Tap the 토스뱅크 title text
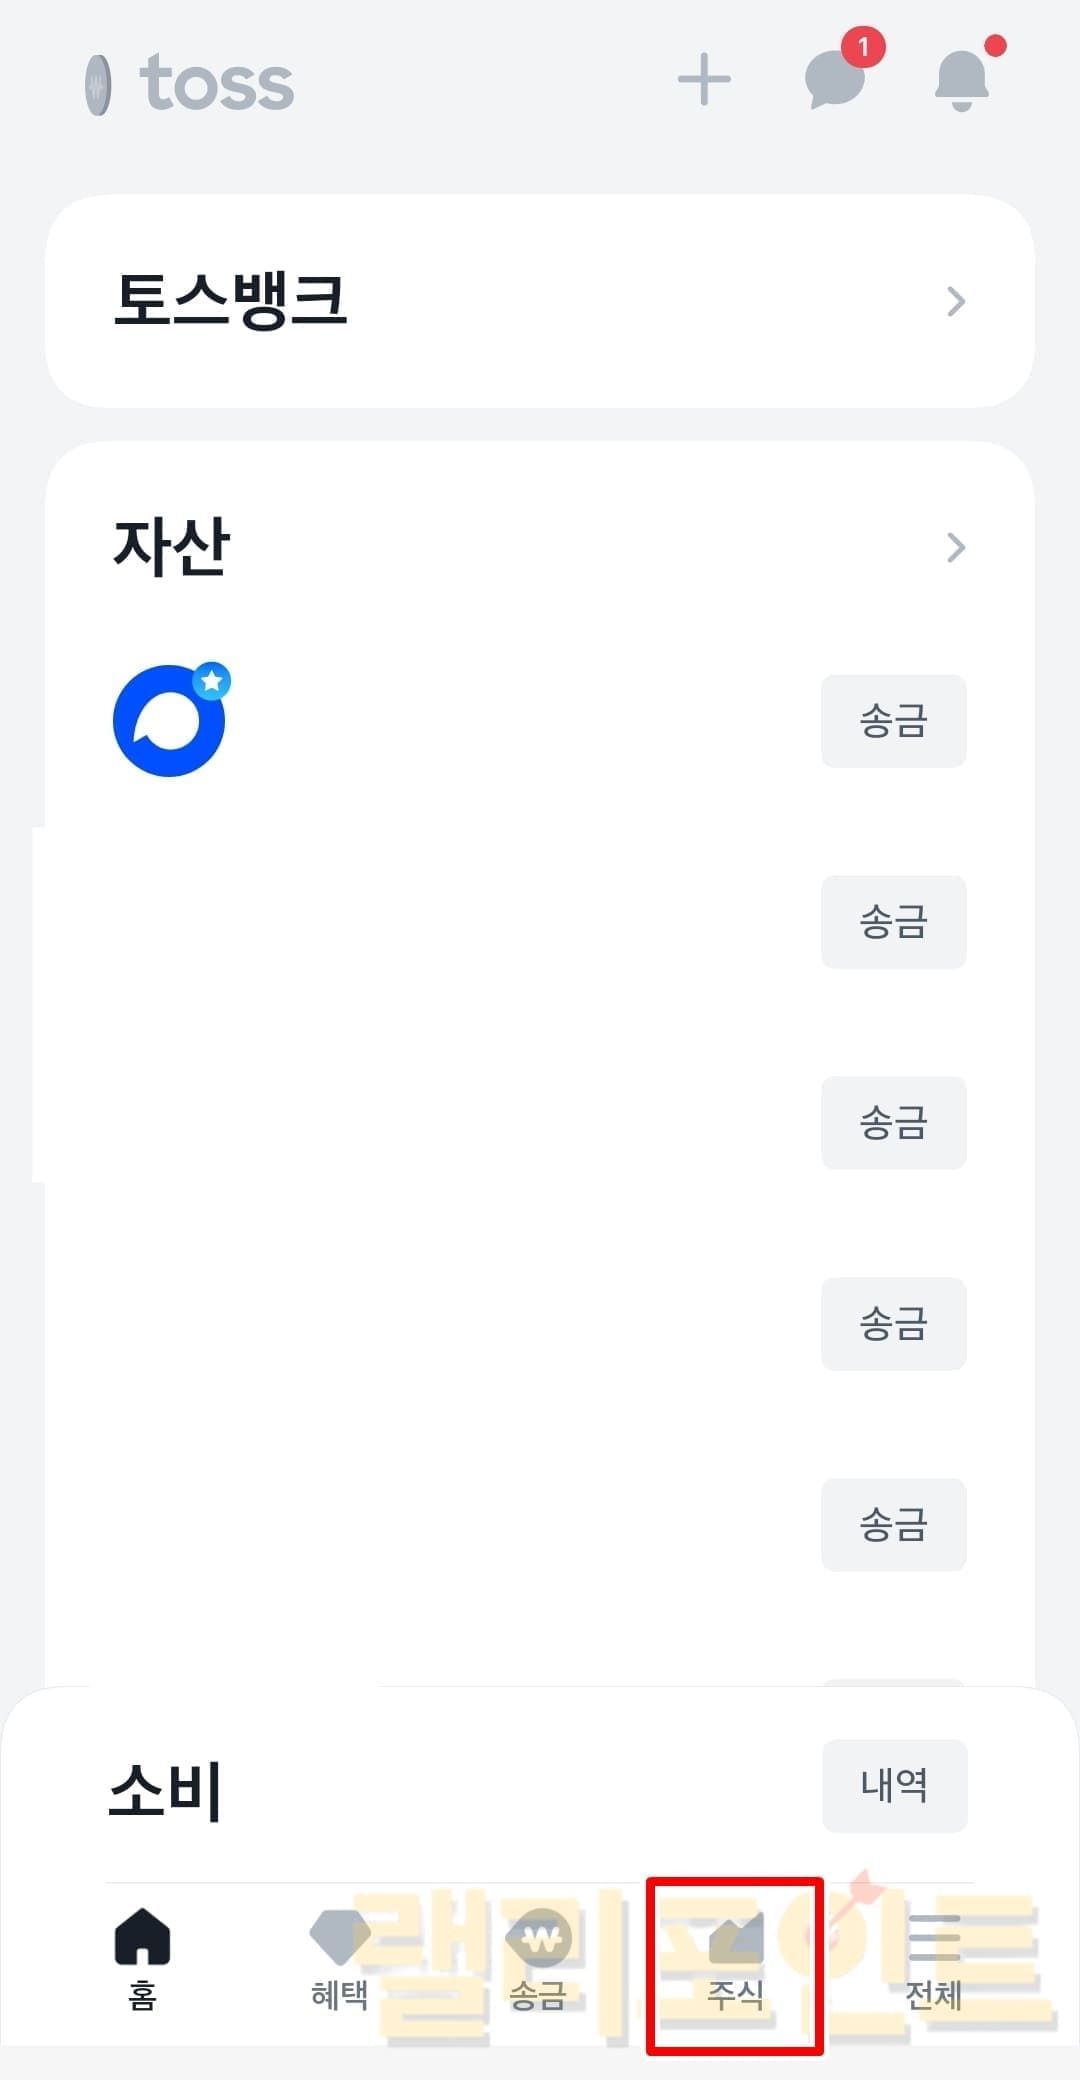 [x=231, y=300]
